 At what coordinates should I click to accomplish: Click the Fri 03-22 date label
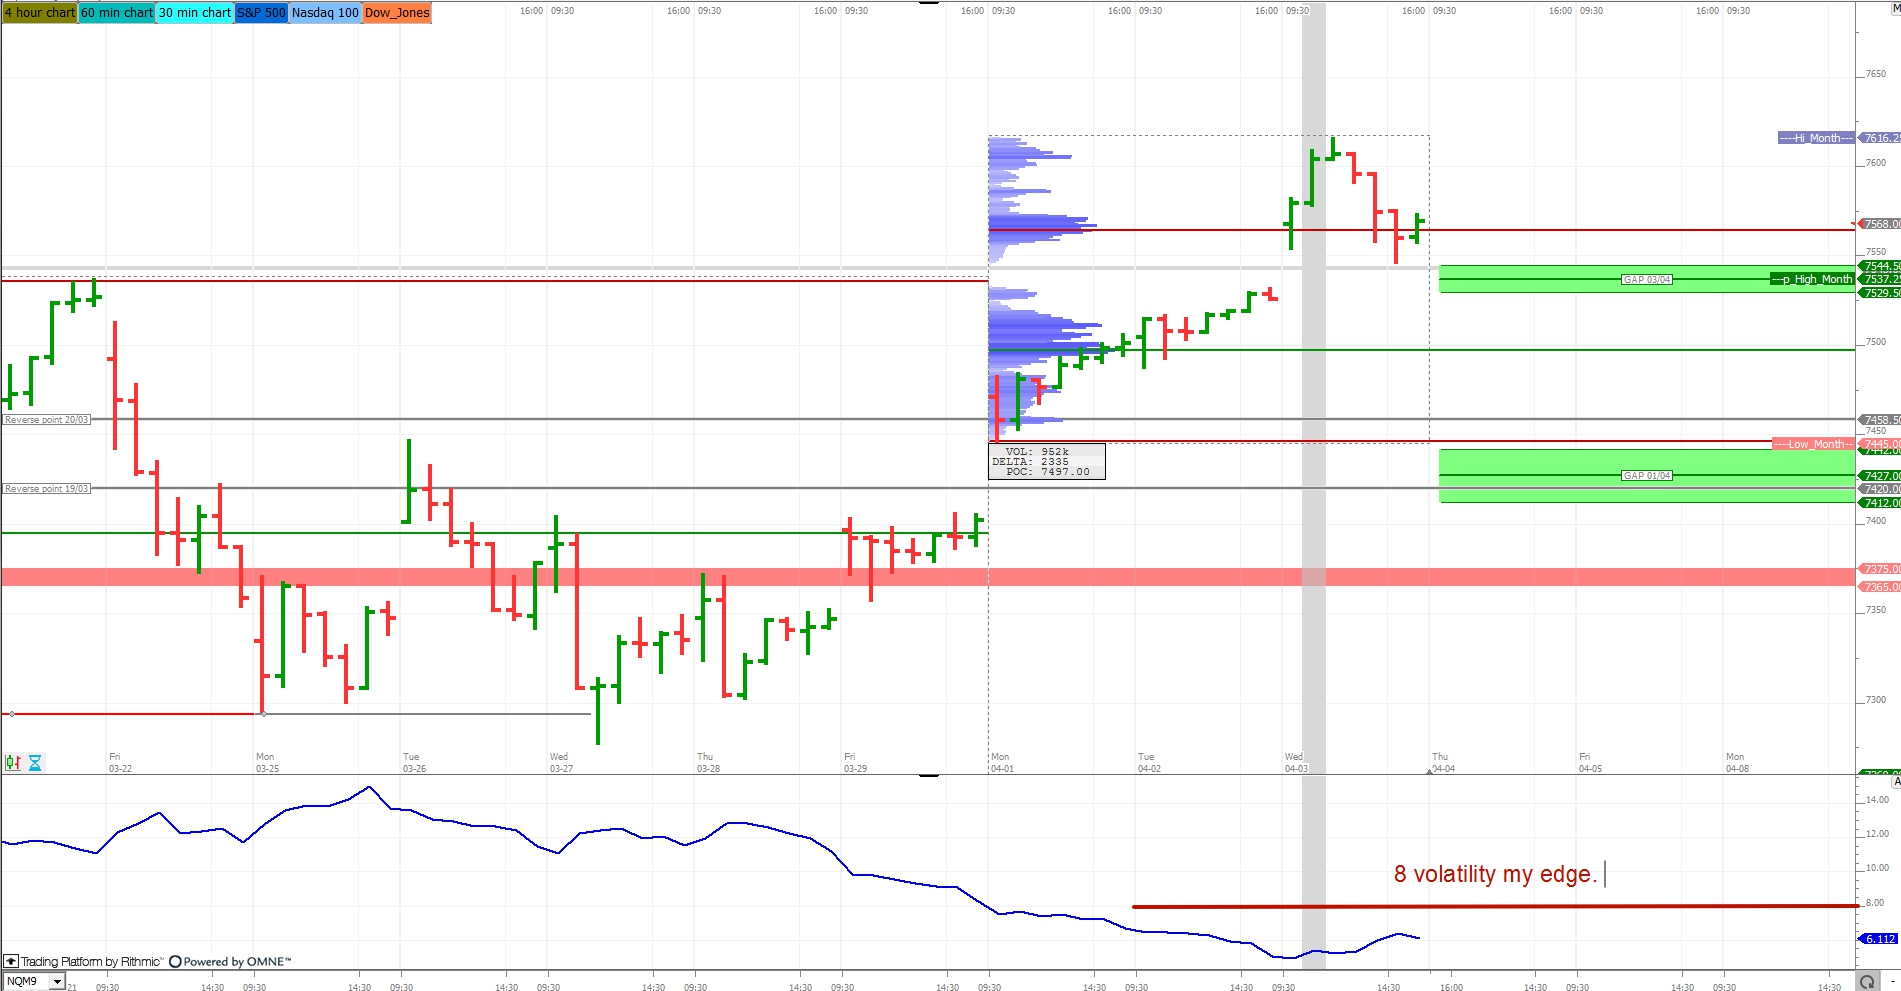[x=120, y=763]
